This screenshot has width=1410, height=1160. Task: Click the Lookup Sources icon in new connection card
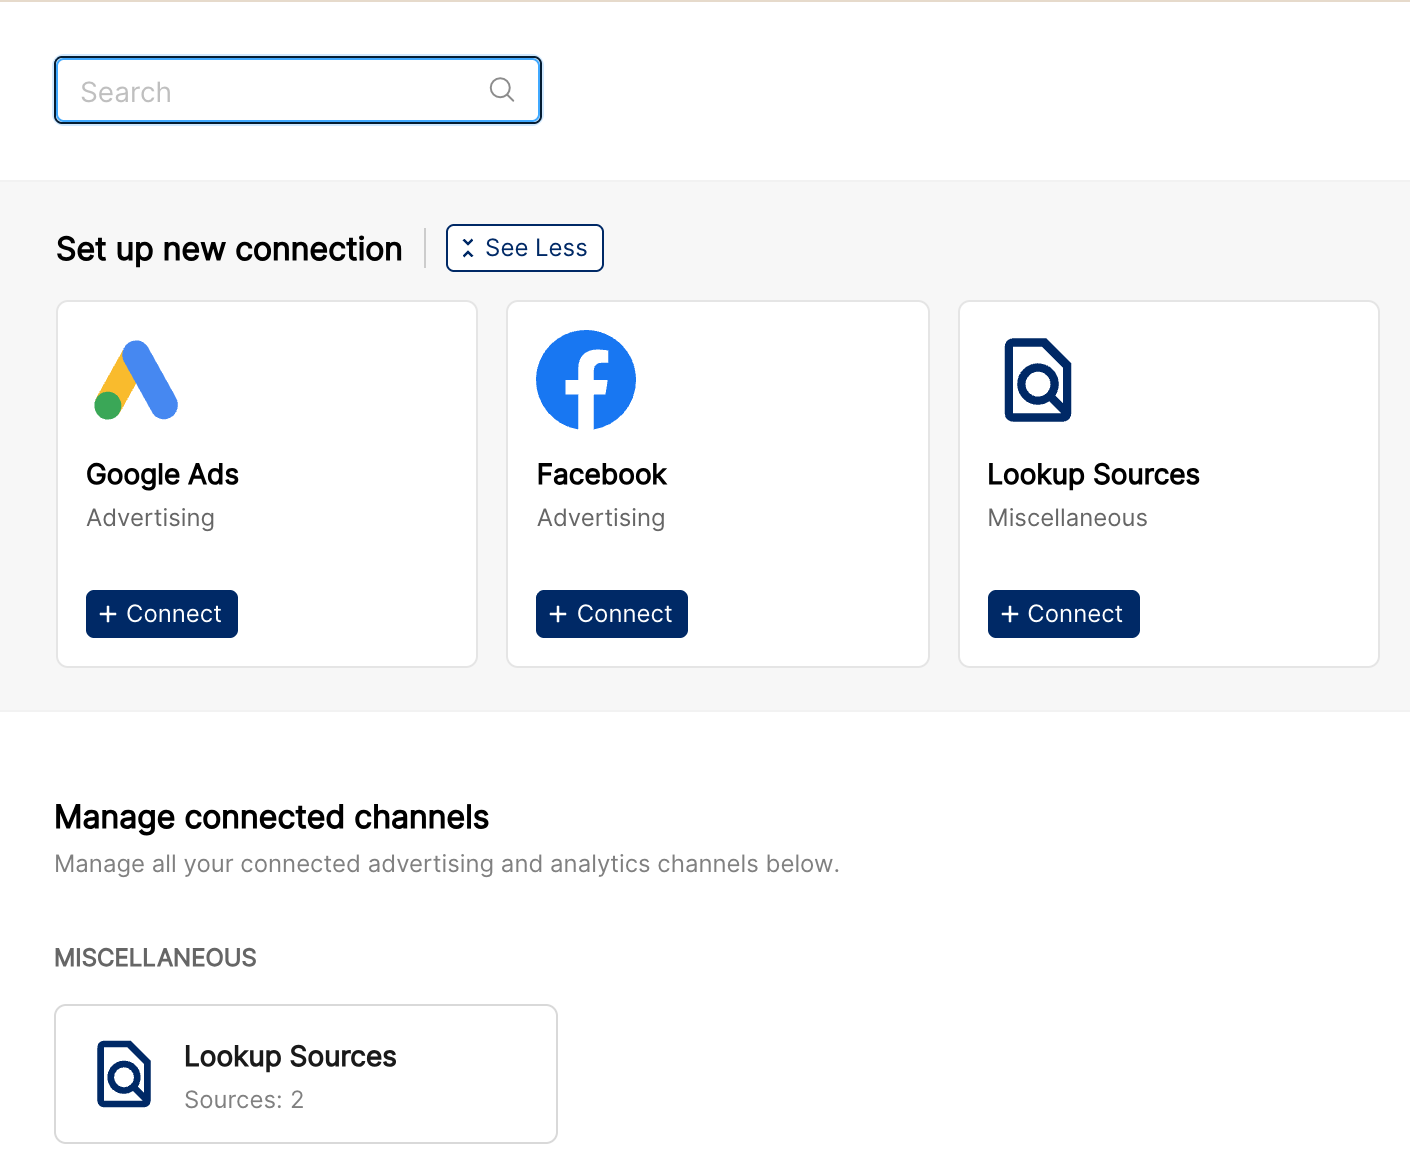(x=1038, y=380)
